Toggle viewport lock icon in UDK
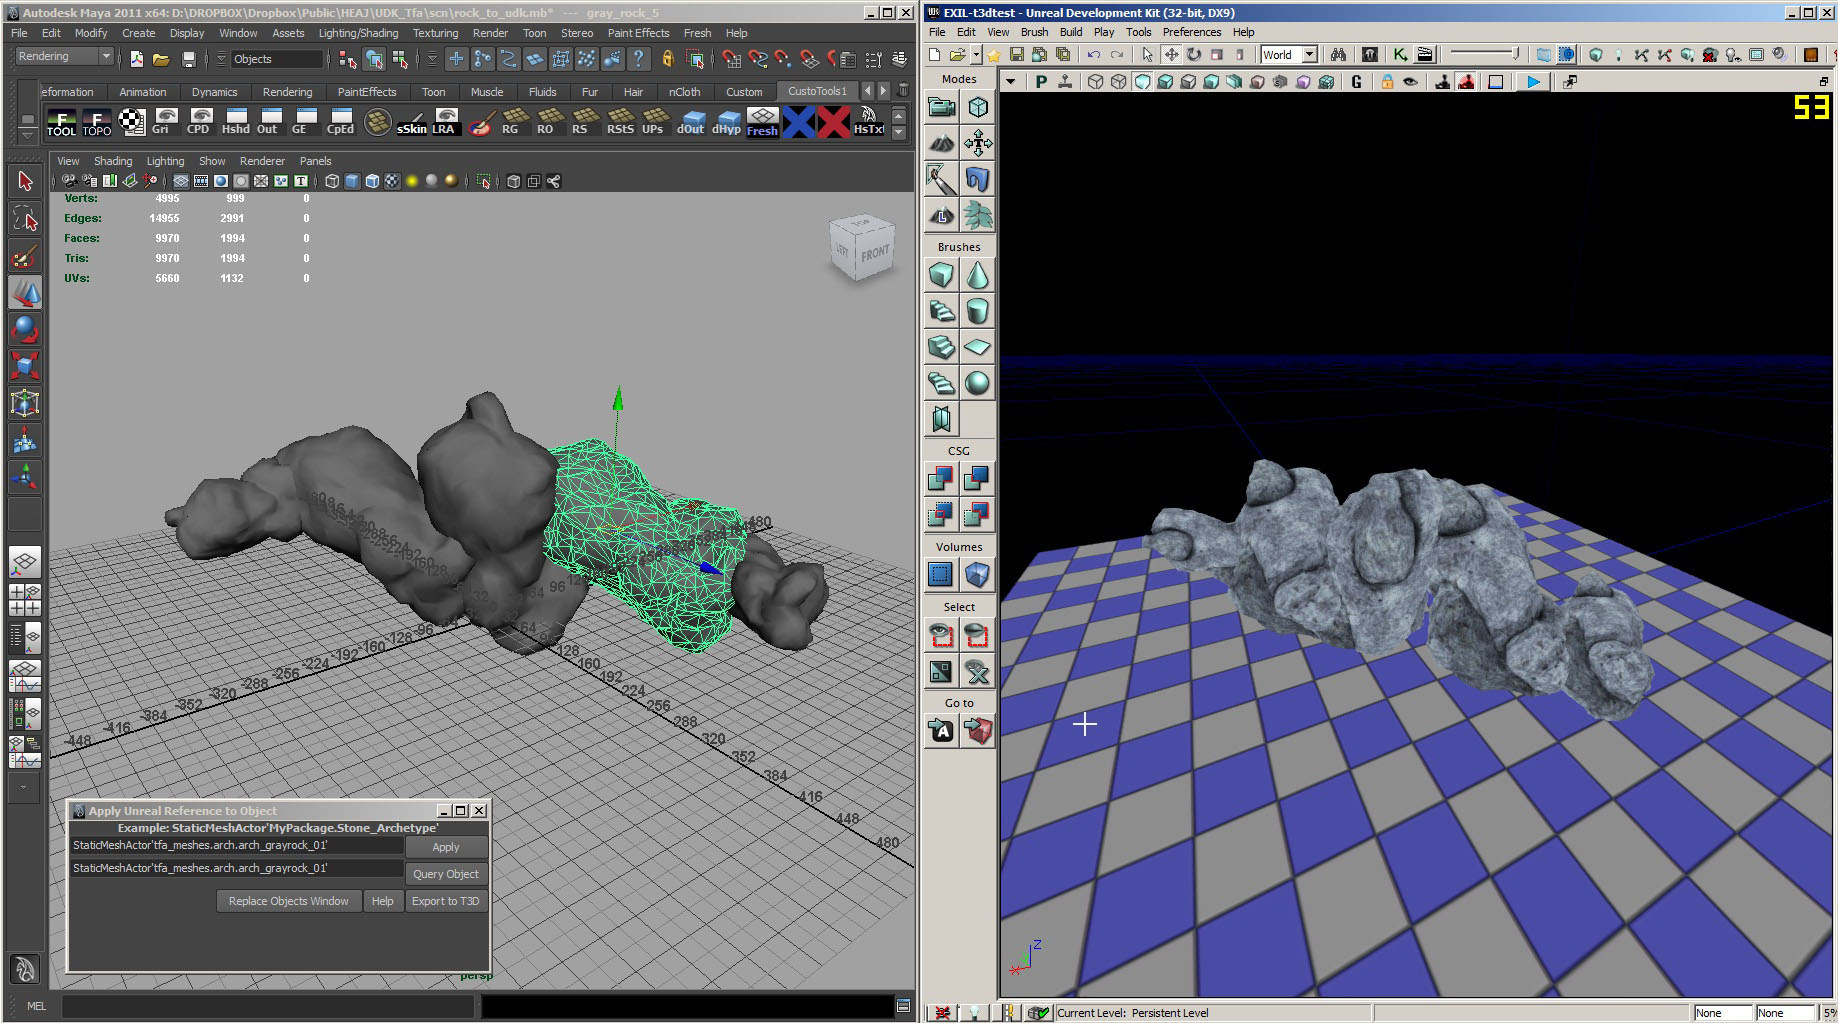1838x1023 pixels. (x=1387, y=82)
